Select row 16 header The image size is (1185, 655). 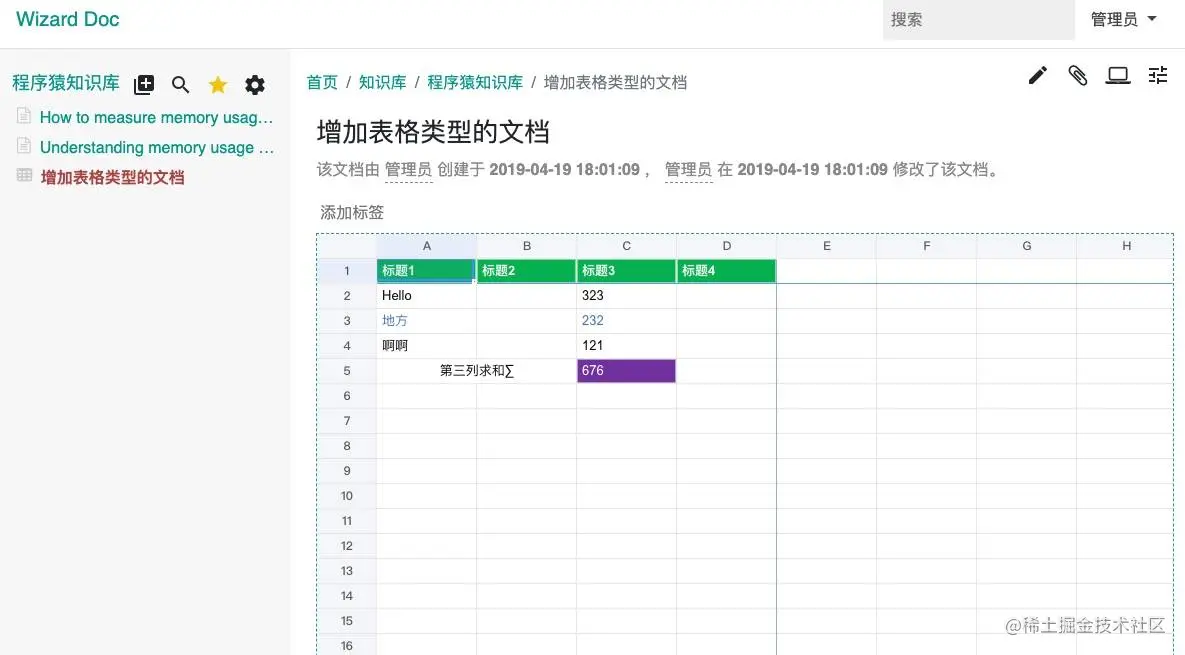(x=347, y=646)
